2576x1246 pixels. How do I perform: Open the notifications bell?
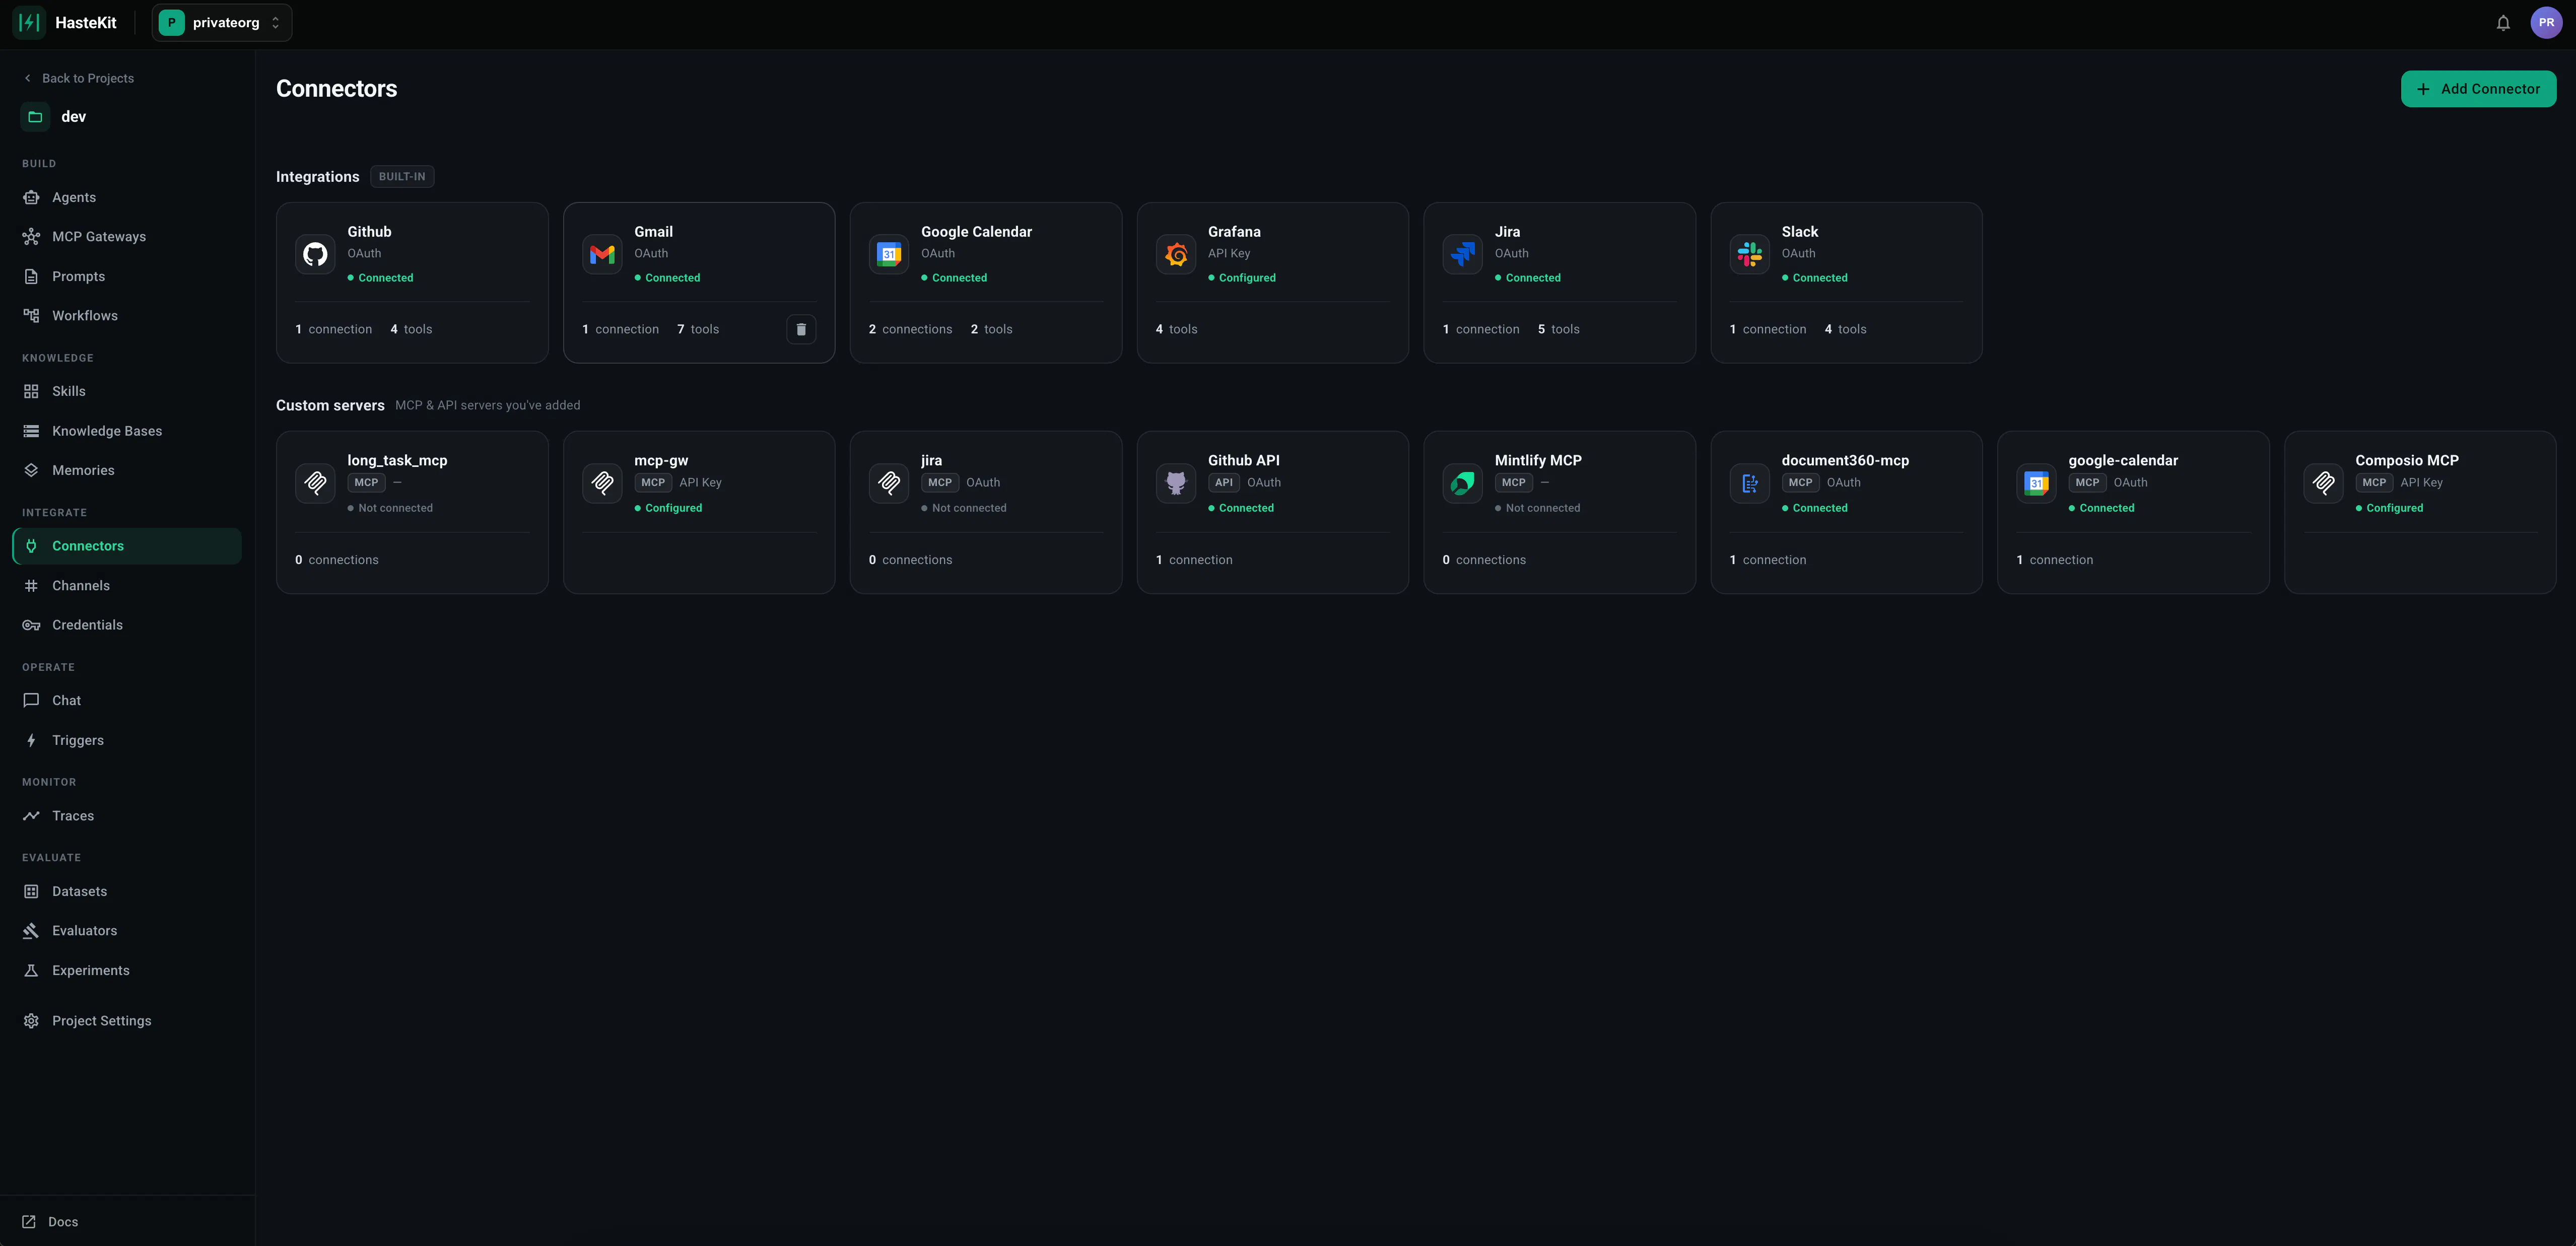pos(2503,22)
